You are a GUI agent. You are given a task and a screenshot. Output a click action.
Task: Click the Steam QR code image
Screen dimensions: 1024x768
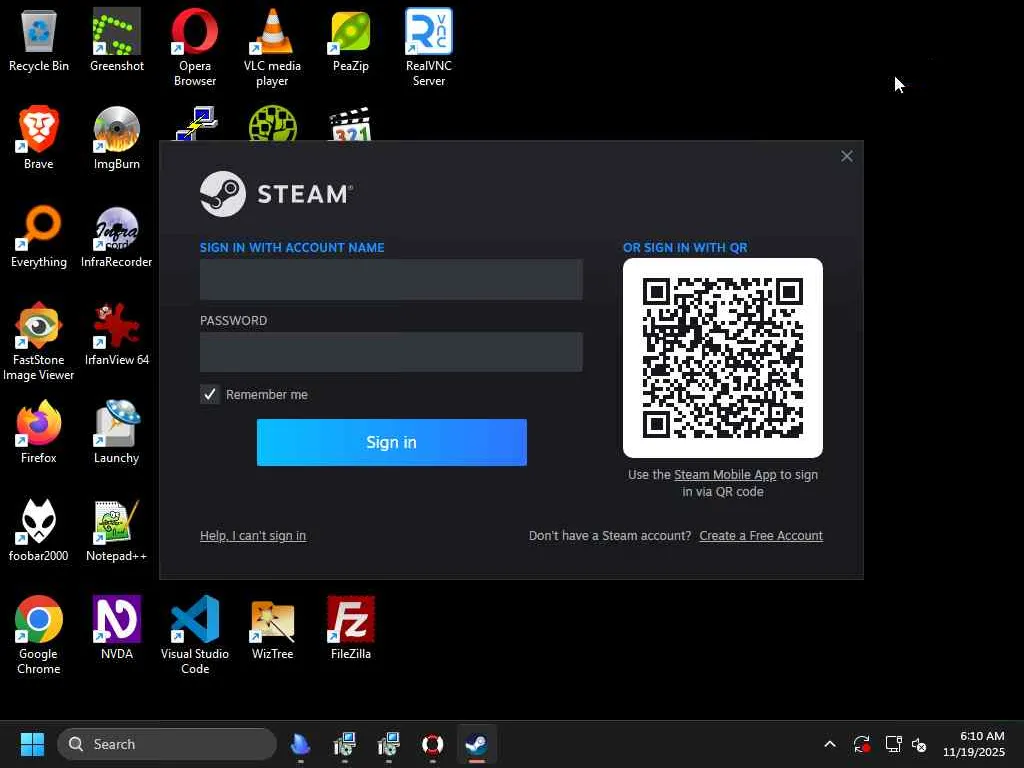(x=722, y=358)
